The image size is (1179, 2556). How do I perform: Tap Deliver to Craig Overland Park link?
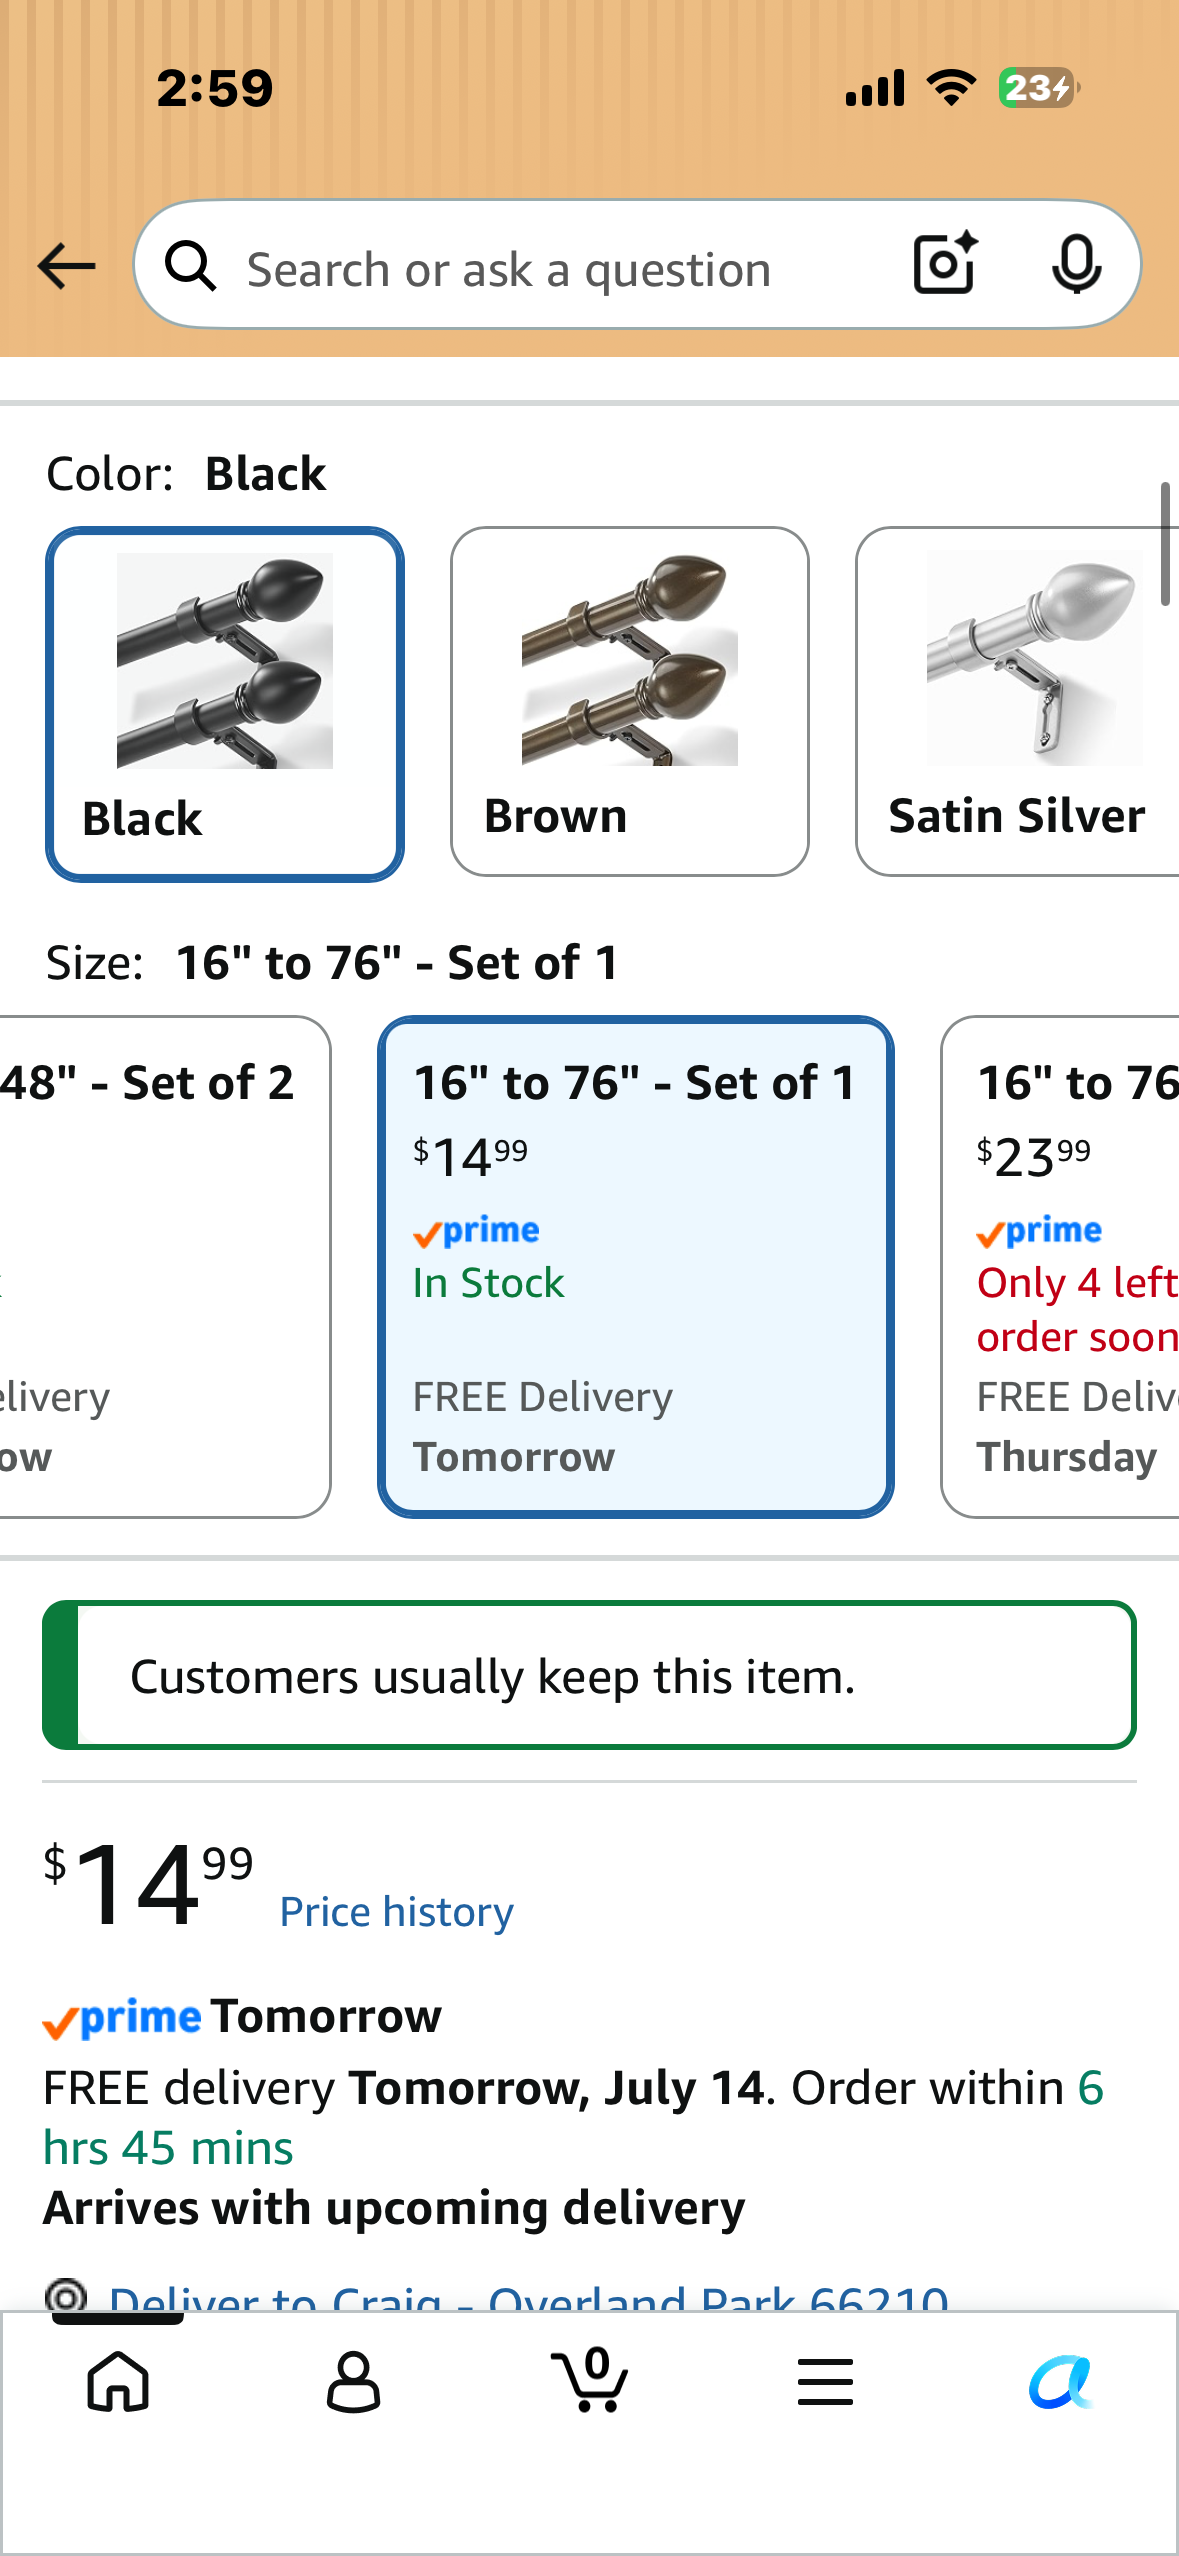click(528, 2296)
